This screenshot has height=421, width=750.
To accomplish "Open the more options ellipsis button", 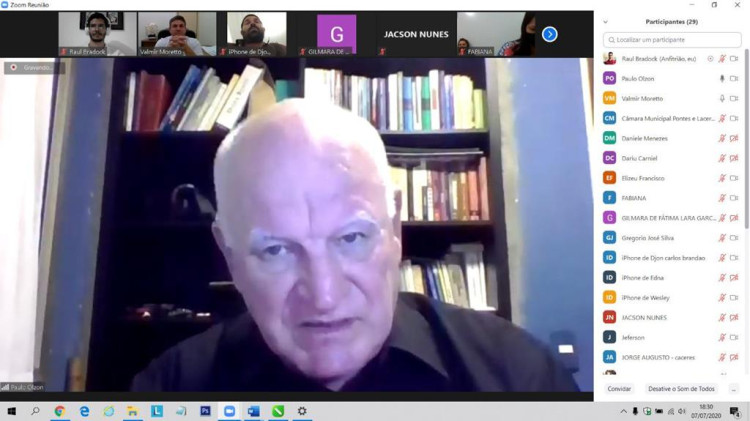I will point(734,389).
